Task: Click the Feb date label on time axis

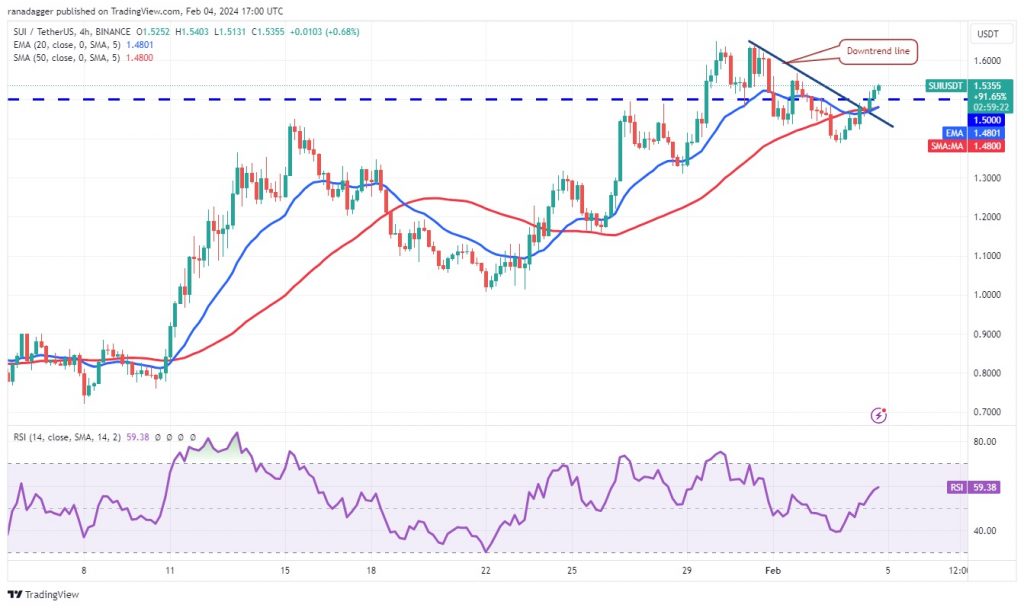Action: [773, 570]
